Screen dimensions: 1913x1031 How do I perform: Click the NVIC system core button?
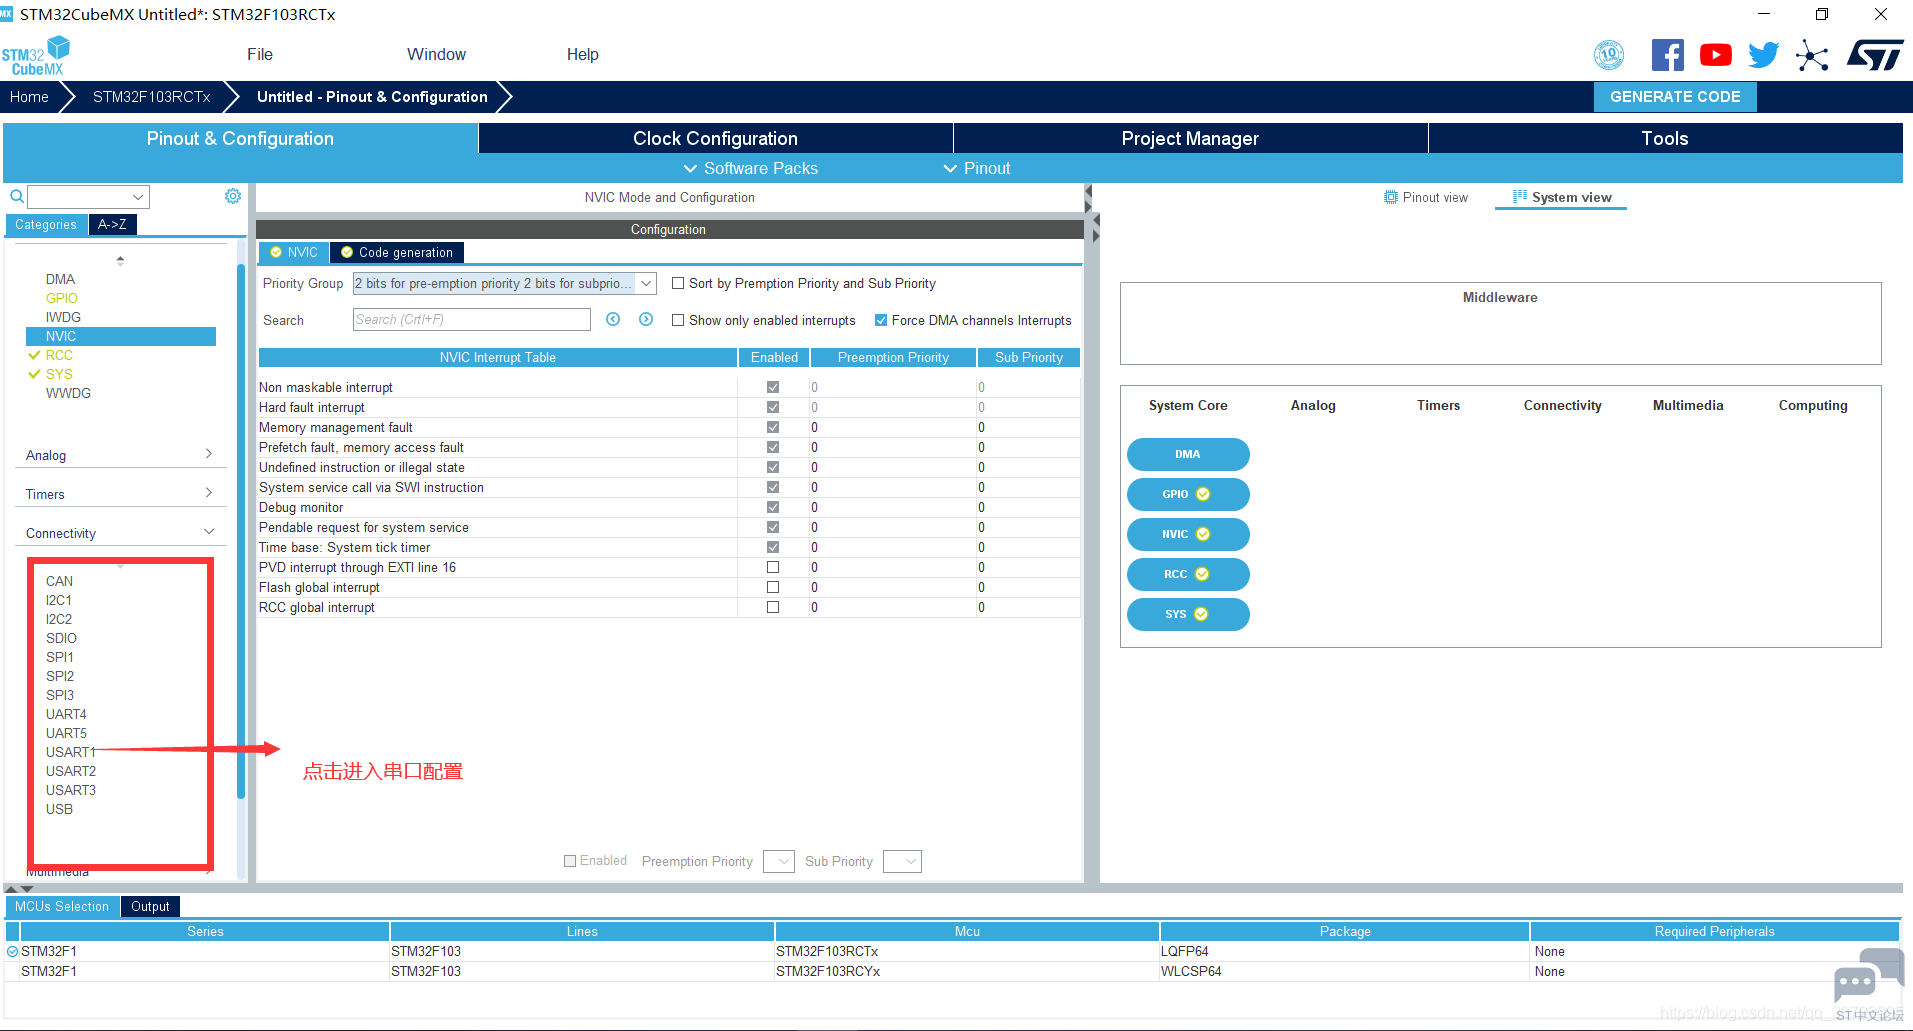click(x=1188, y=534)
